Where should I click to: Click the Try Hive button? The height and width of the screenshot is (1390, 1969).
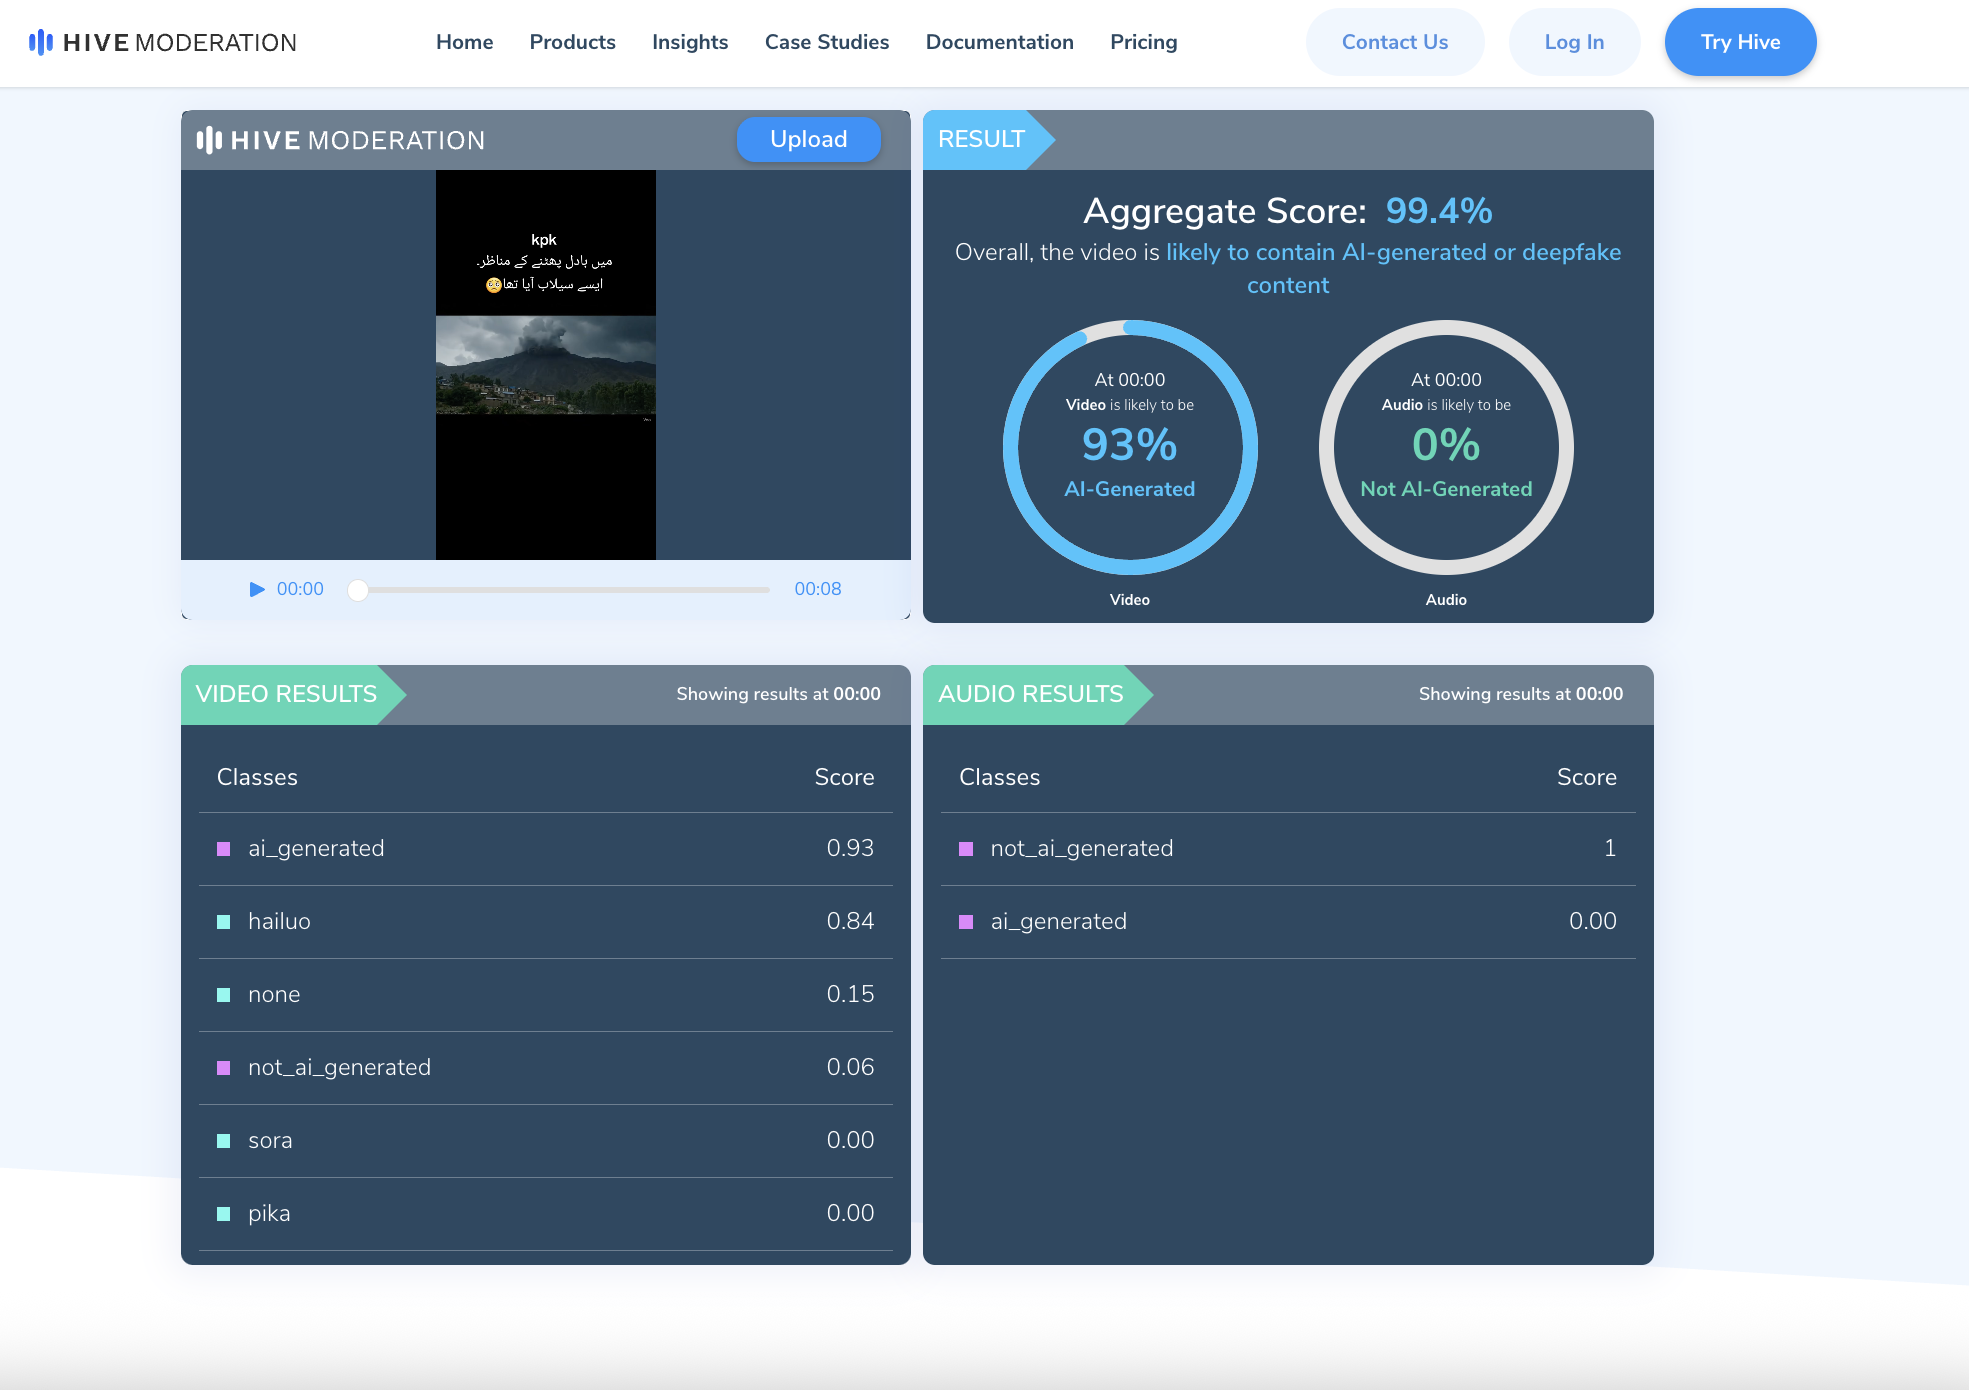[1740, 42]
